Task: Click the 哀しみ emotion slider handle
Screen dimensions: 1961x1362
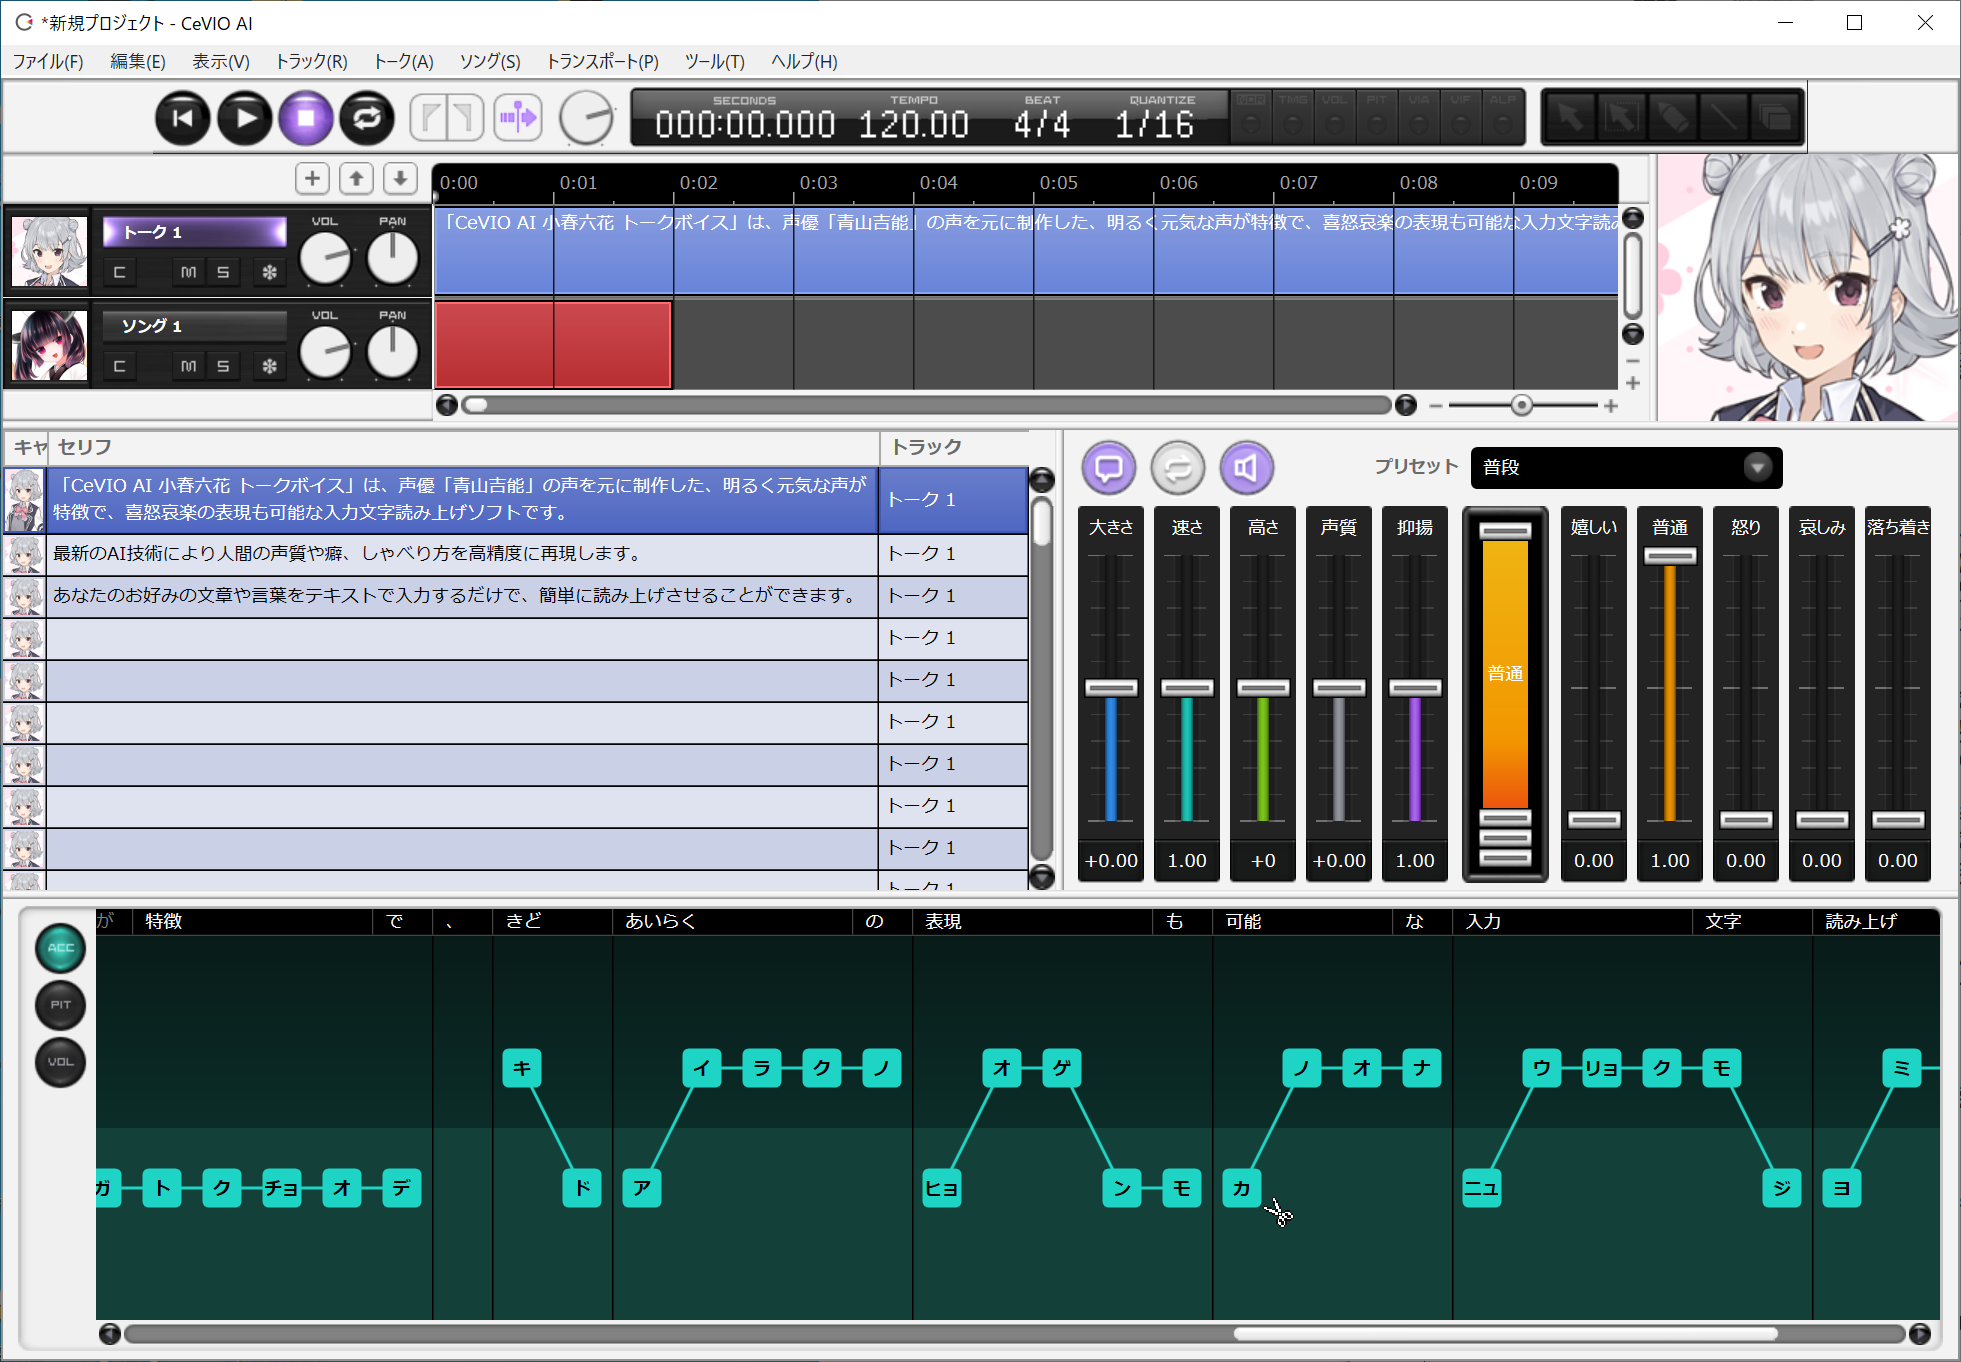Action: [x=1822, y=820]
